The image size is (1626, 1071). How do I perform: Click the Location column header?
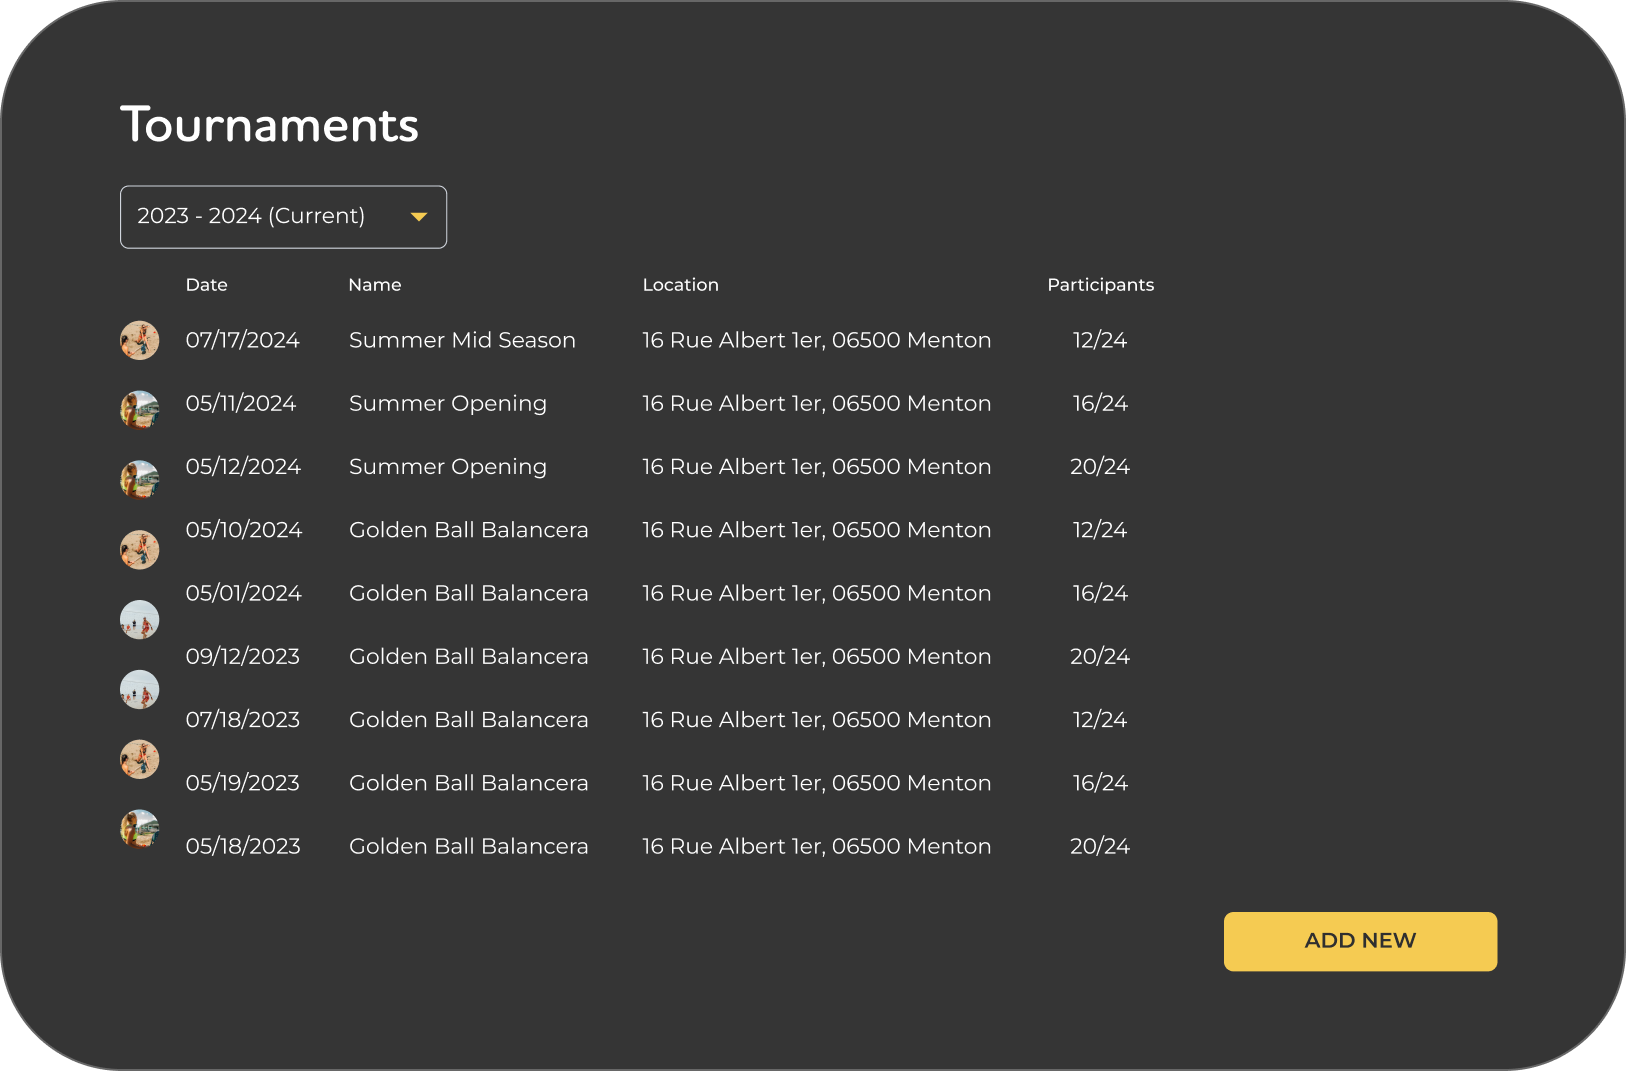click(680, 285)
